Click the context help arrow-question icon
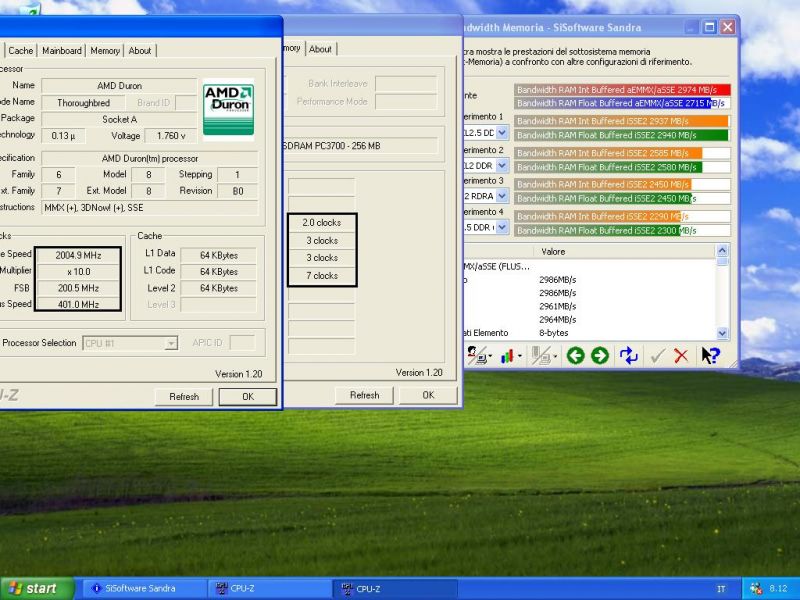Viewport: 800px width, 600px height. (x=710, y=356)
